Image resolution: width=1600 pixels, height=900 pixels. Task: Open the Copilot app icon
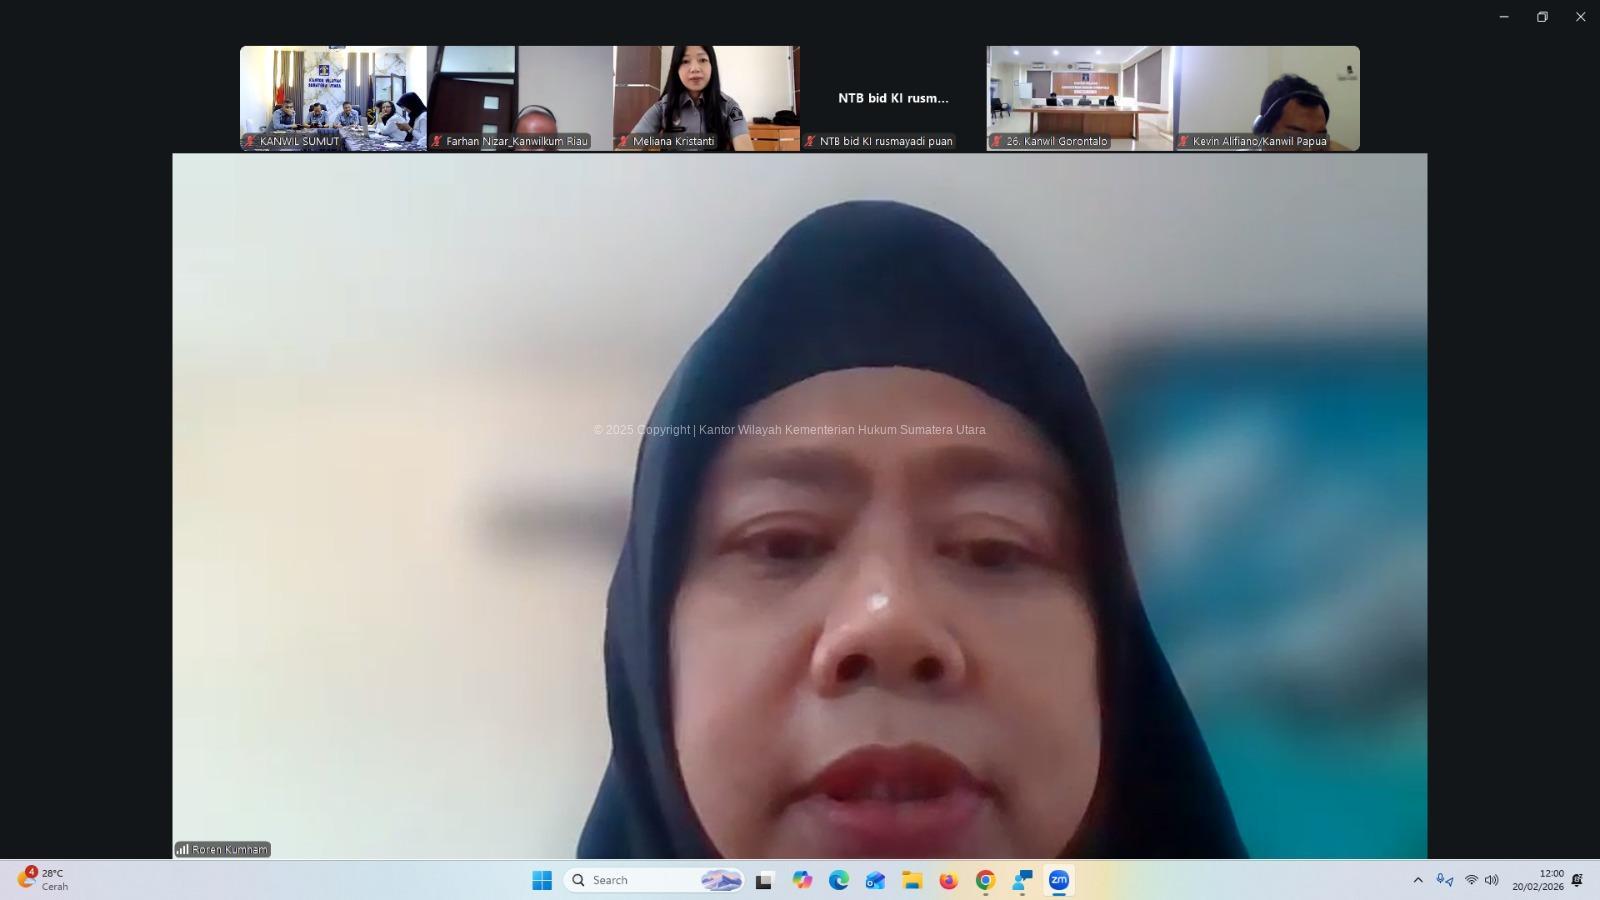(x=802, y=880)
